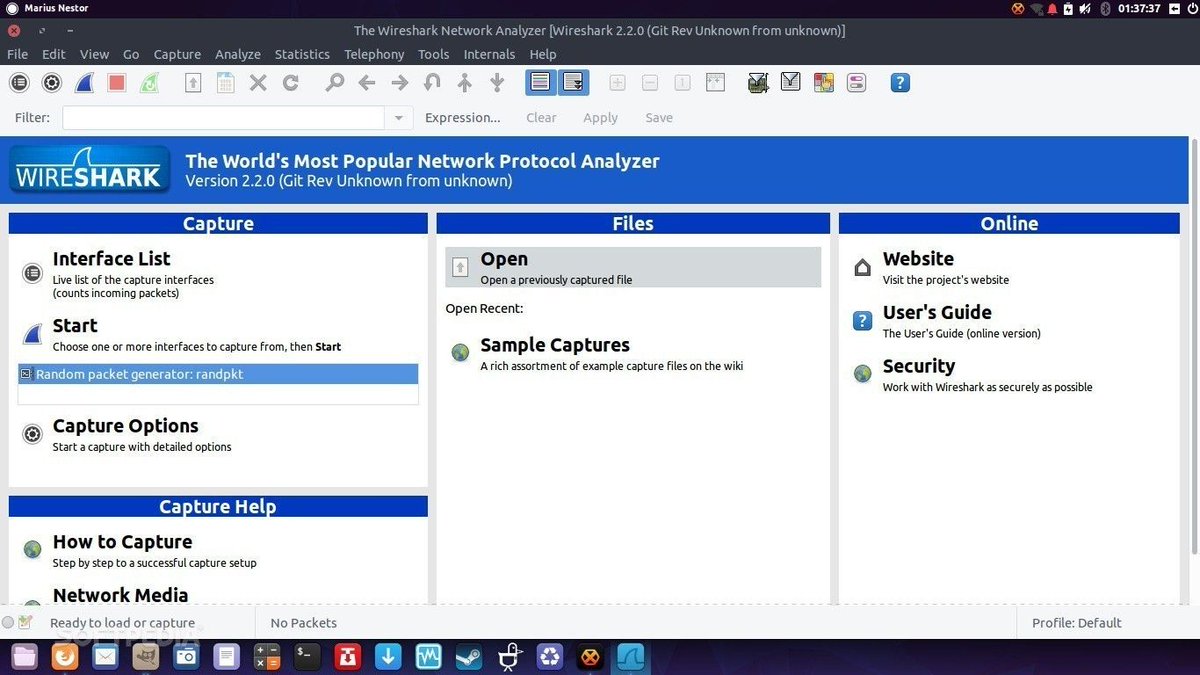Open the terminal from the dock

(x=307, y=657)
